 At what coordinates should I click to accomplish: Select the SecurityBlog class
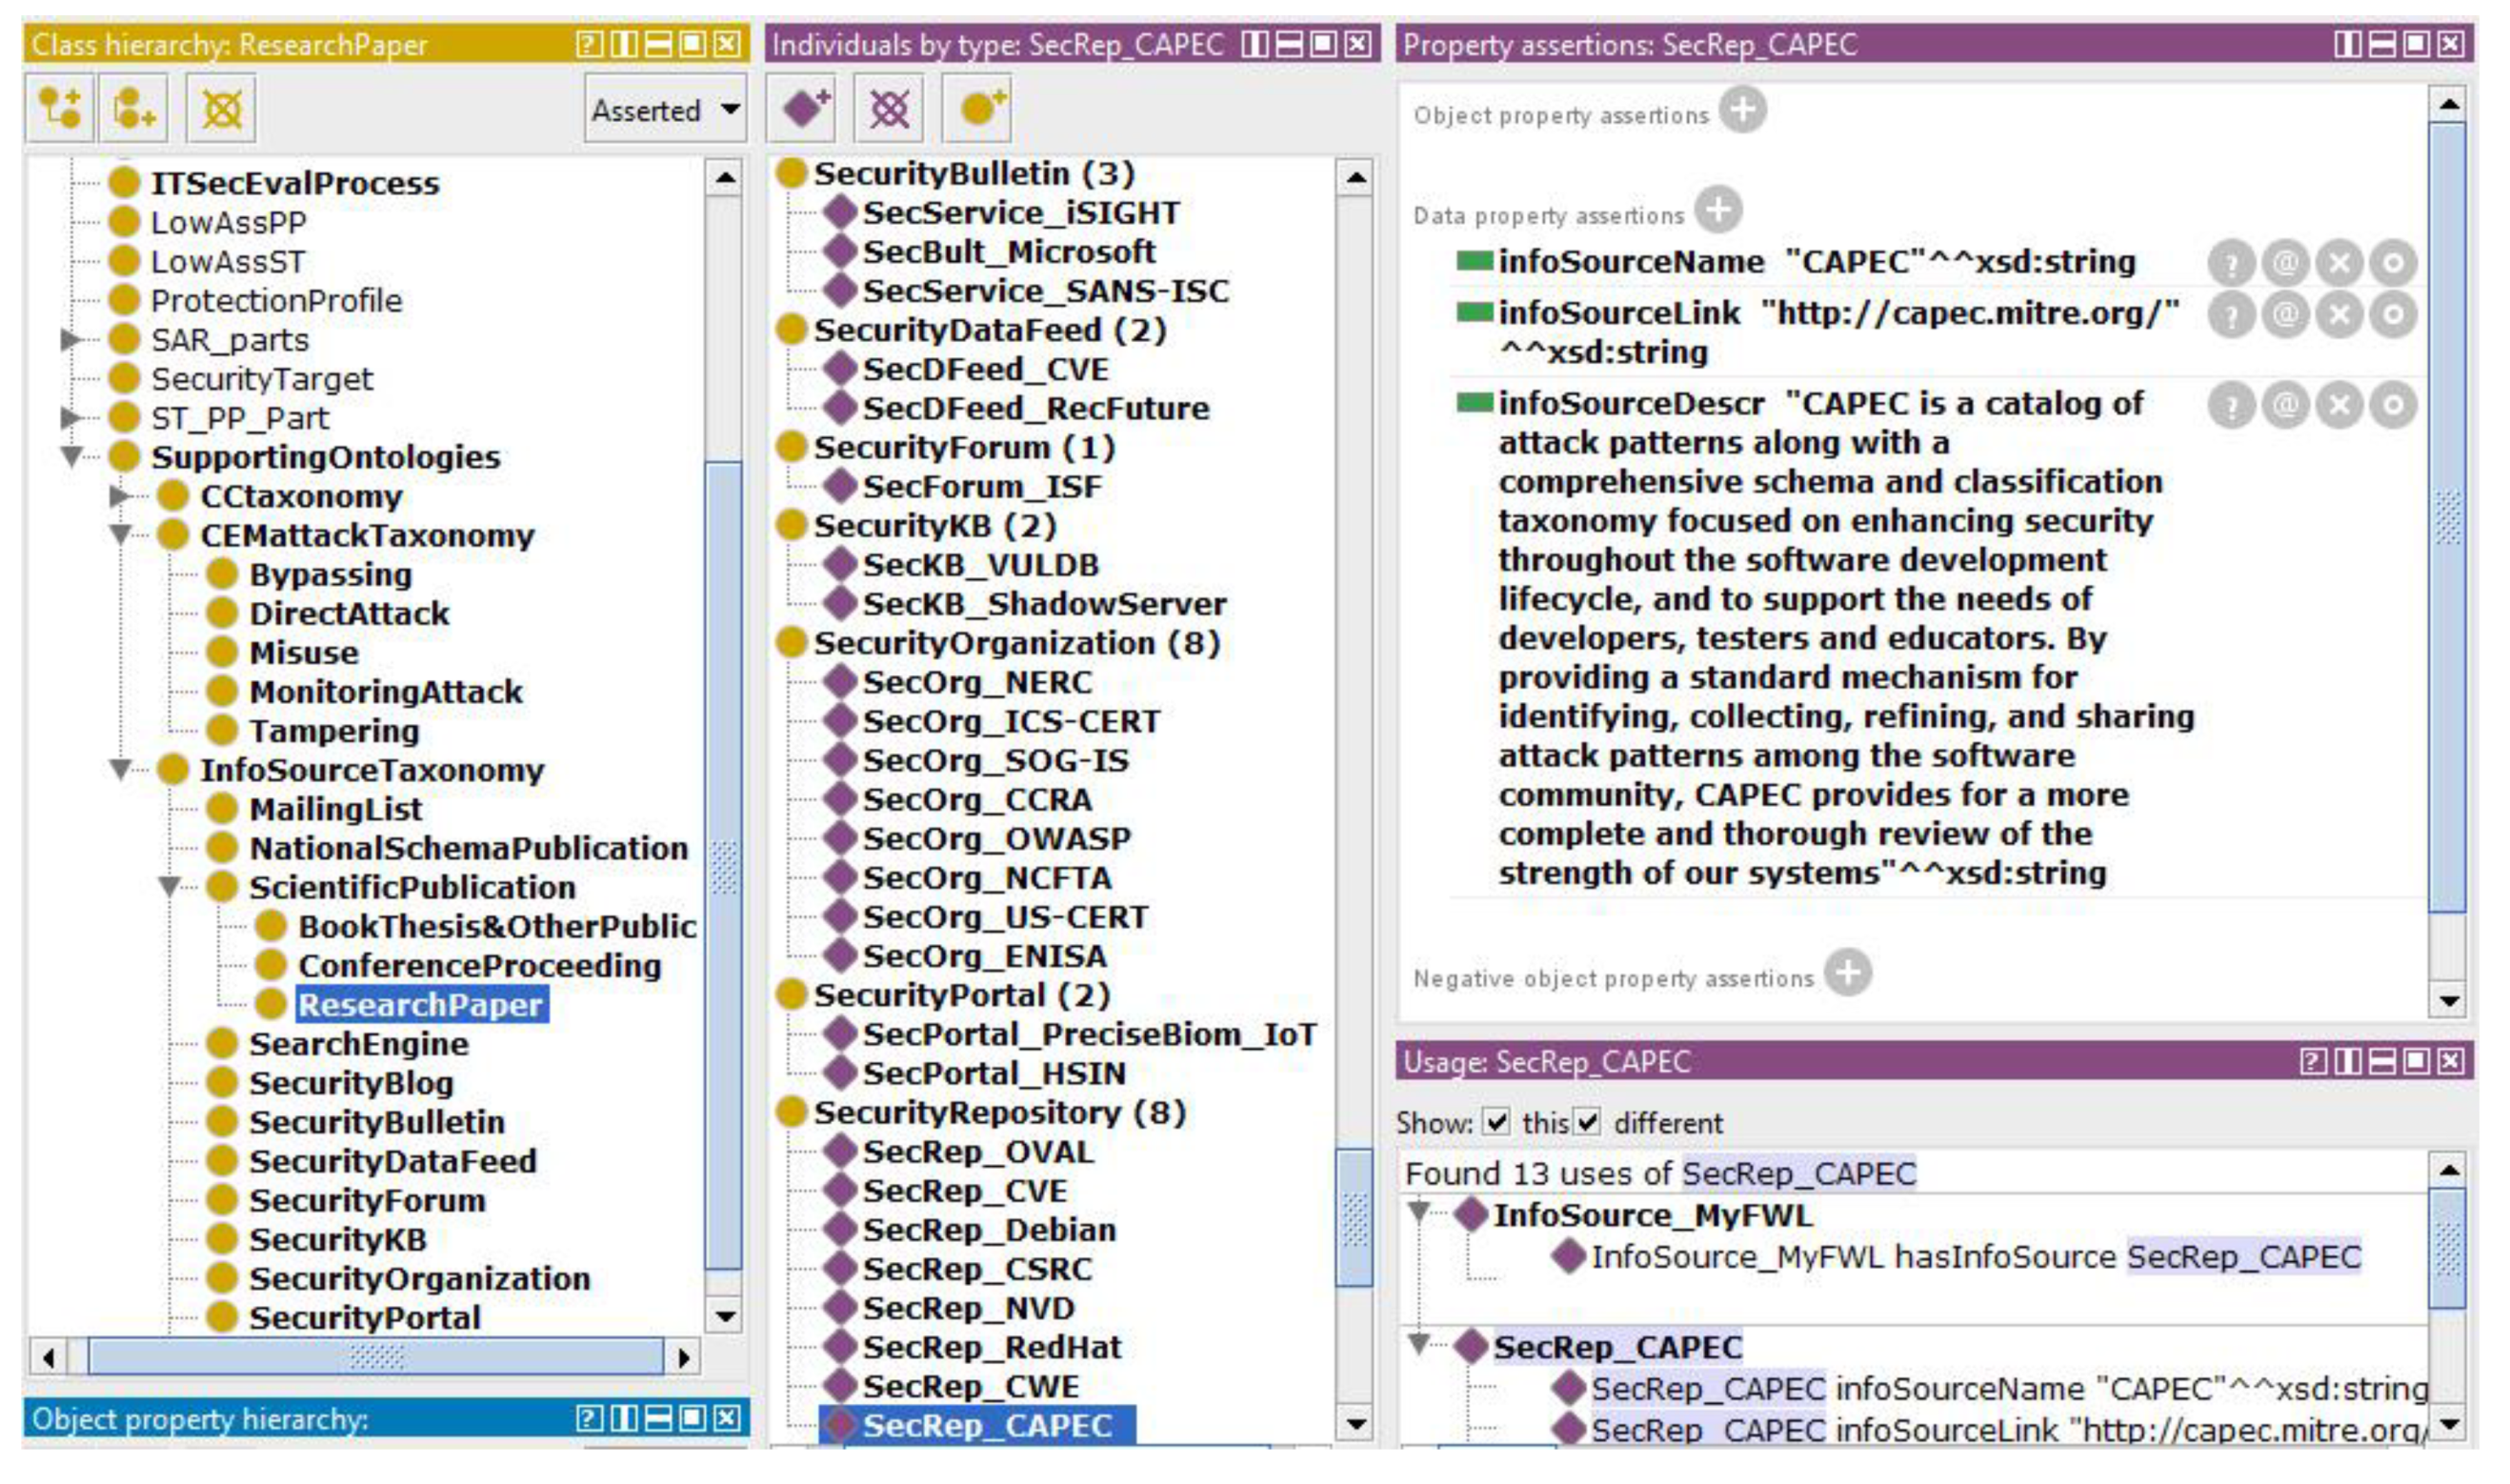tap(350, 1083)
